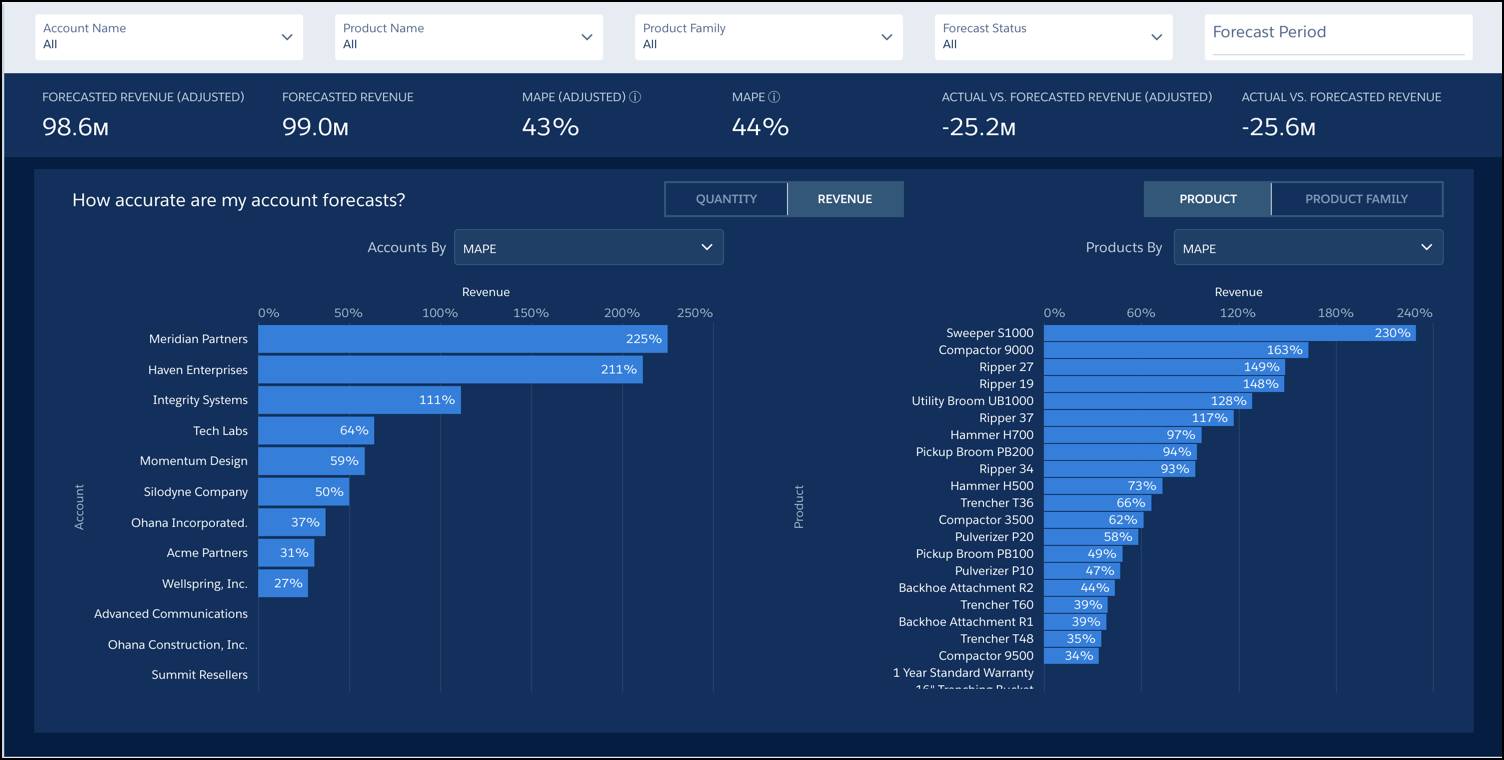Switch to PRODUCT FAMILY view
Image resolution: width=1504 pixels, height=760 pixels.
(x=1357, y=198)
